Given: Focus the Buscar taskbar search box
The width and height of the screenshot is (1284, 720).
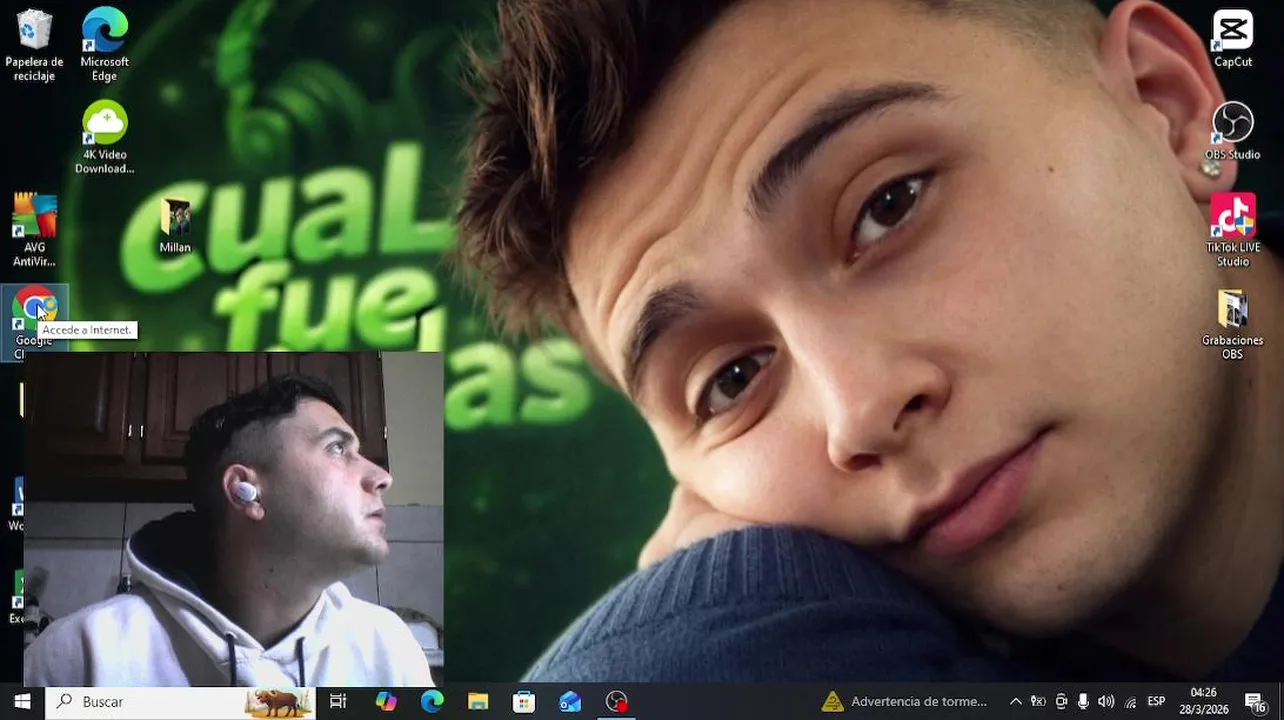Looking at the screenshot, I should (180, 702).
